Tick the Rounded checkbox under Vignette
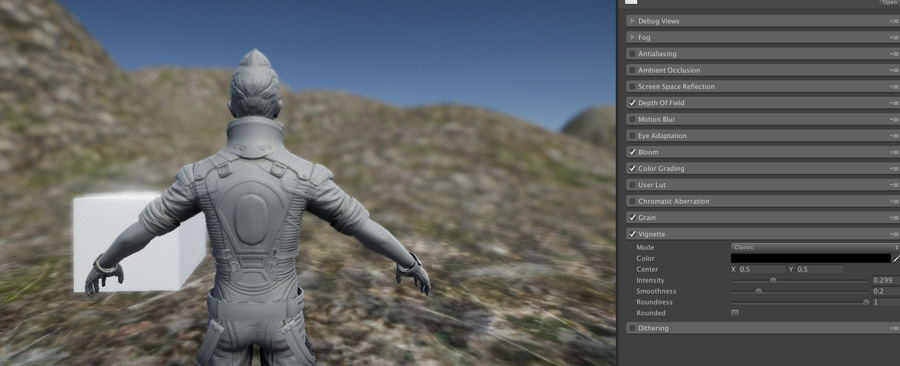Image resolution: width=900 pixels, height=366 pixels. coord(735,313)
